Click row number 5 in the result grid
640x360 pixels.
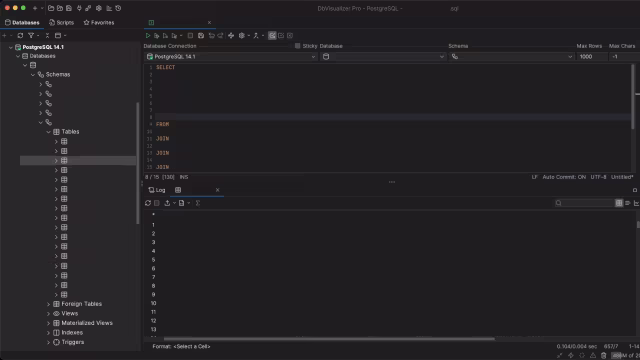[x=153, y=260]
